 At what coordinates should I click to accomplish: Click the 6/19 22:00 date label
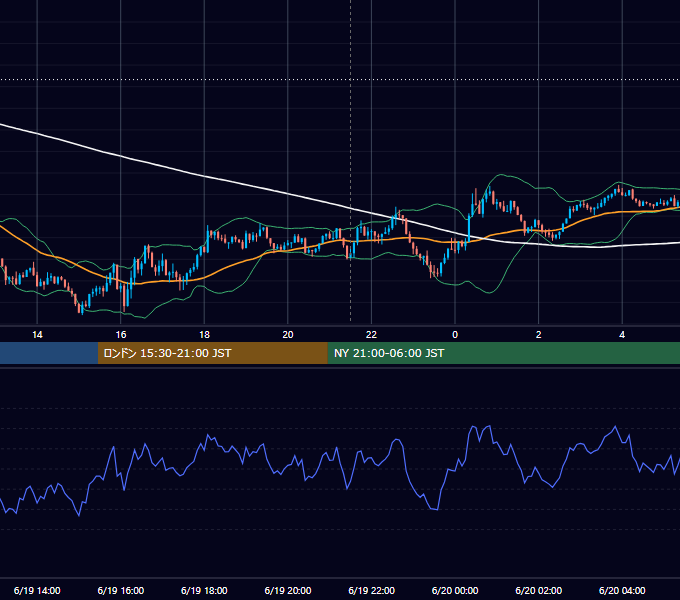coord(372,590)
